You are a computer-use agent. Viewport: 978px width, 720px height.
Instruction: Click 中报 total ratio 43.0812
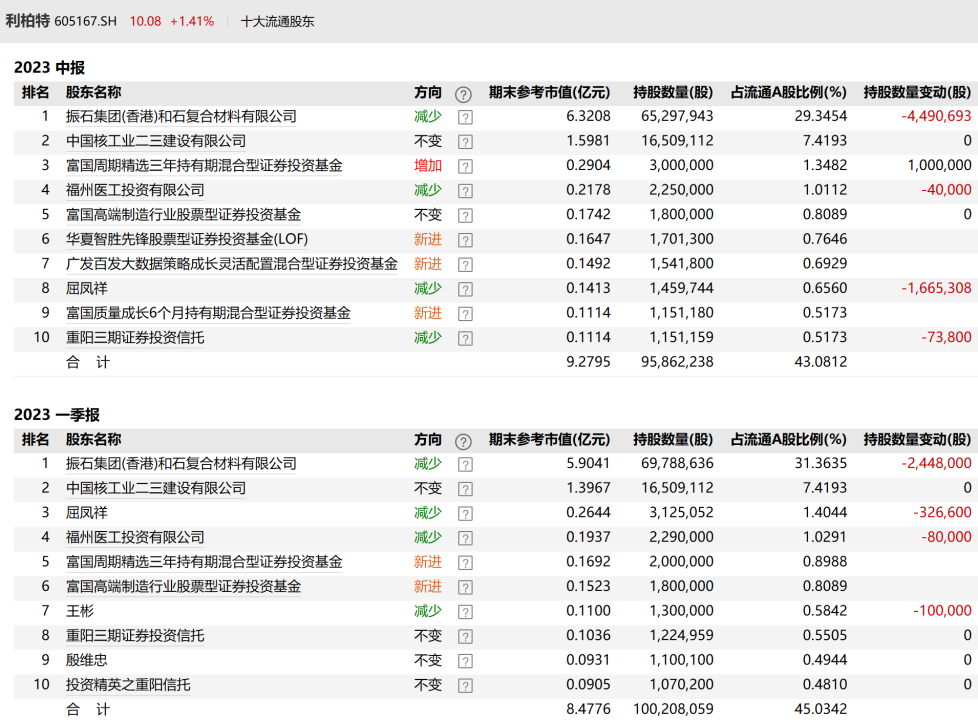pos(821,362)
